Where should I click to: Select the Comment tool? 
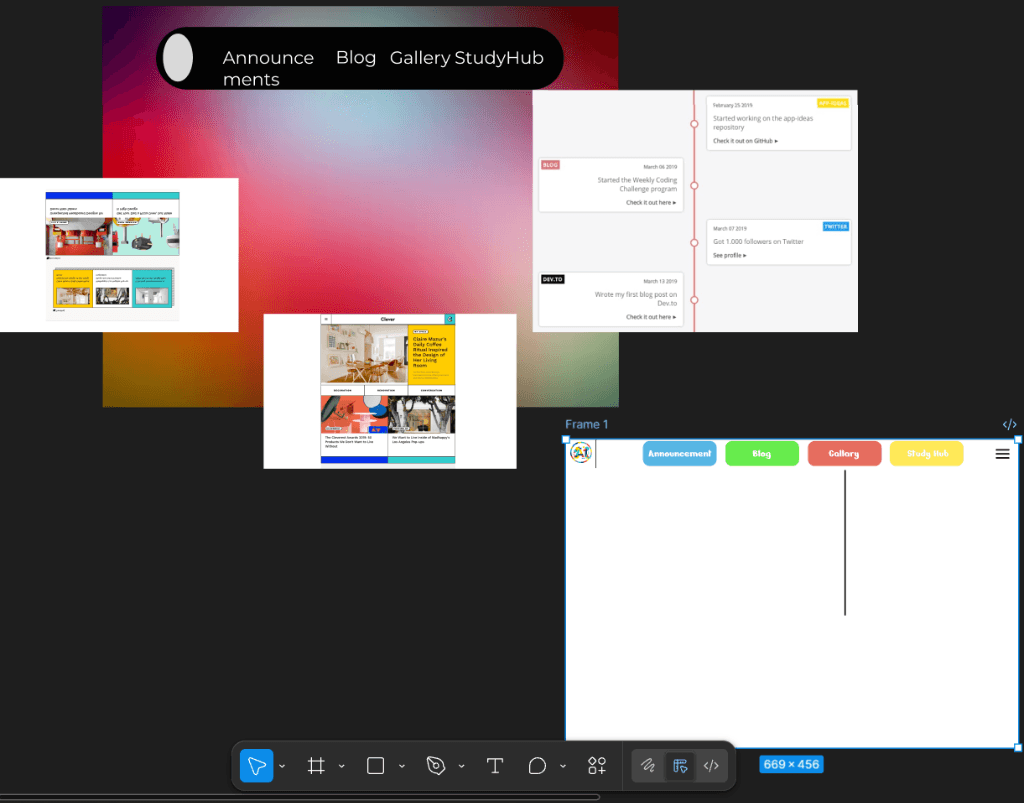click(537, 766)
